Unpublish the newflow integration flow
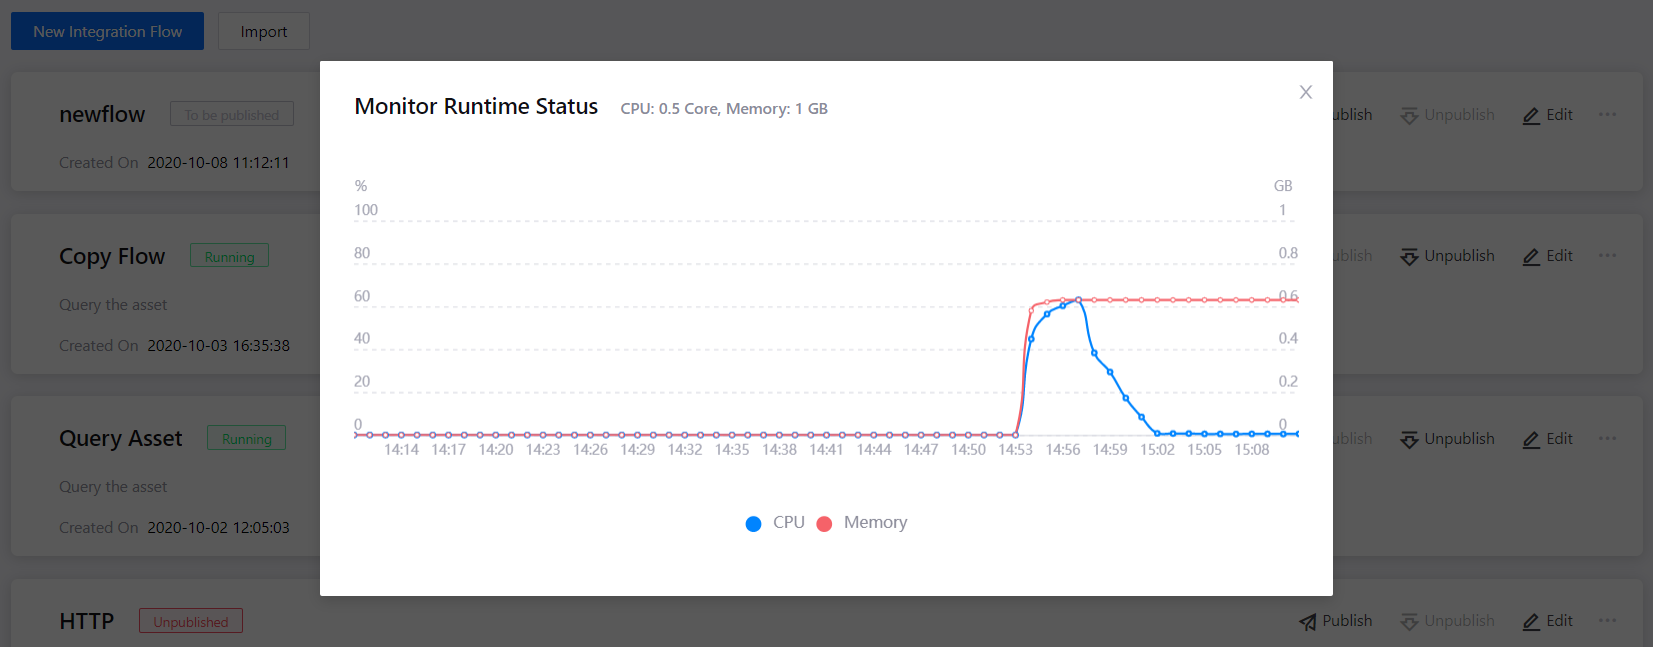Screen dimensions: 1653x647 pyautogui.click(x=1447, y=114)
